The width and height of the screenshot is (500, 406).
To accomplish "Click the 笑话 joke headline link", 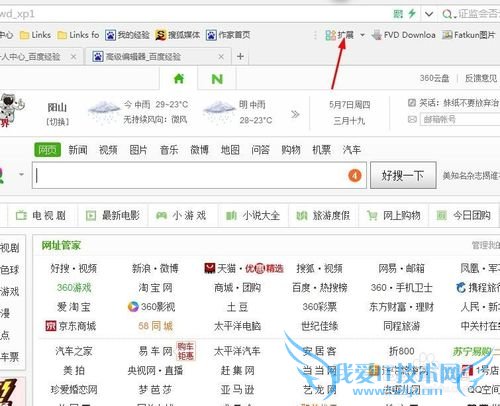I will (x=459, y=103).
